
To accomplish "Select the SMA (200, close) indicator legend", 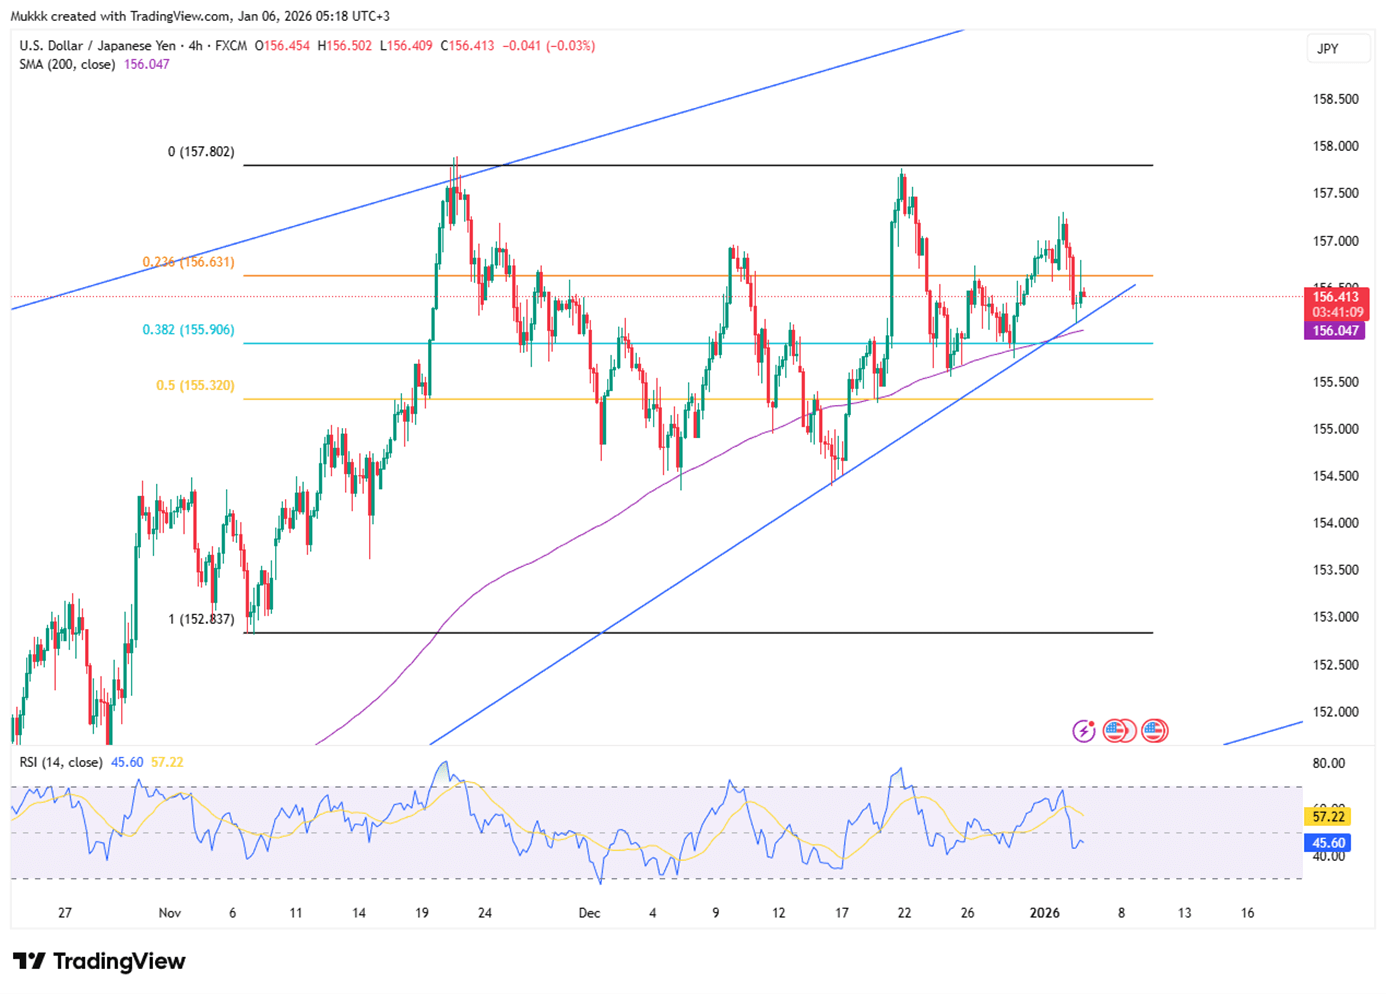I will point(67,64).
